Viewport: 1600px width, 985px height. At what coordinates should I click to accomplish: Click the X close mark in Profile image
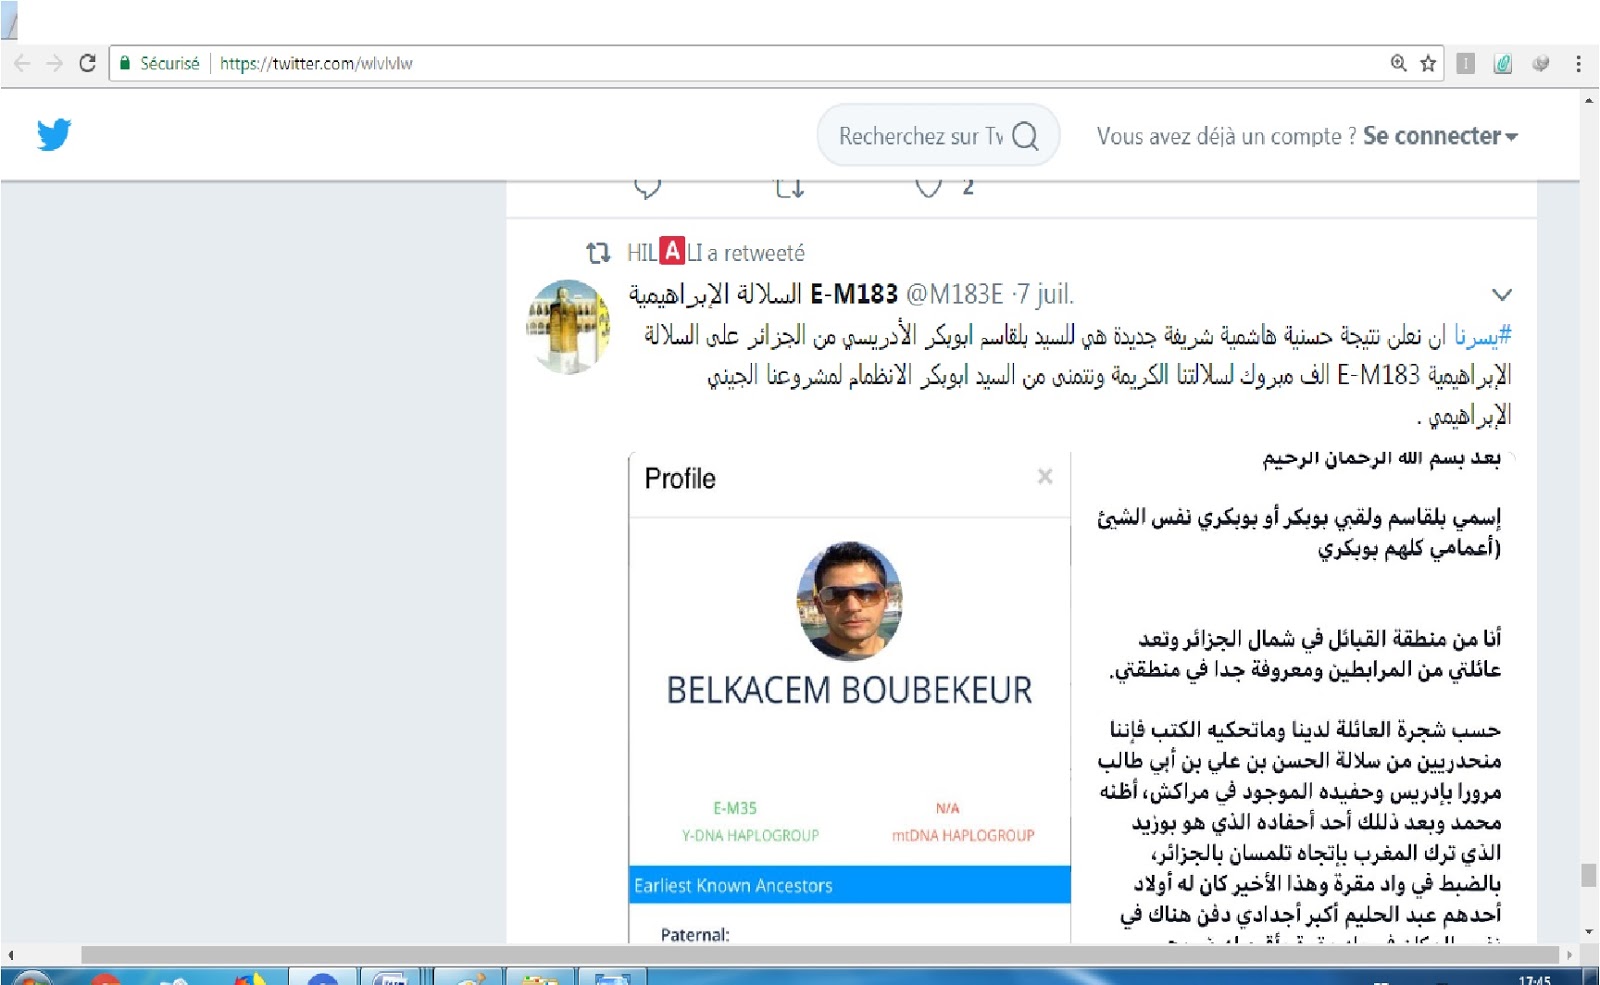1045,477
